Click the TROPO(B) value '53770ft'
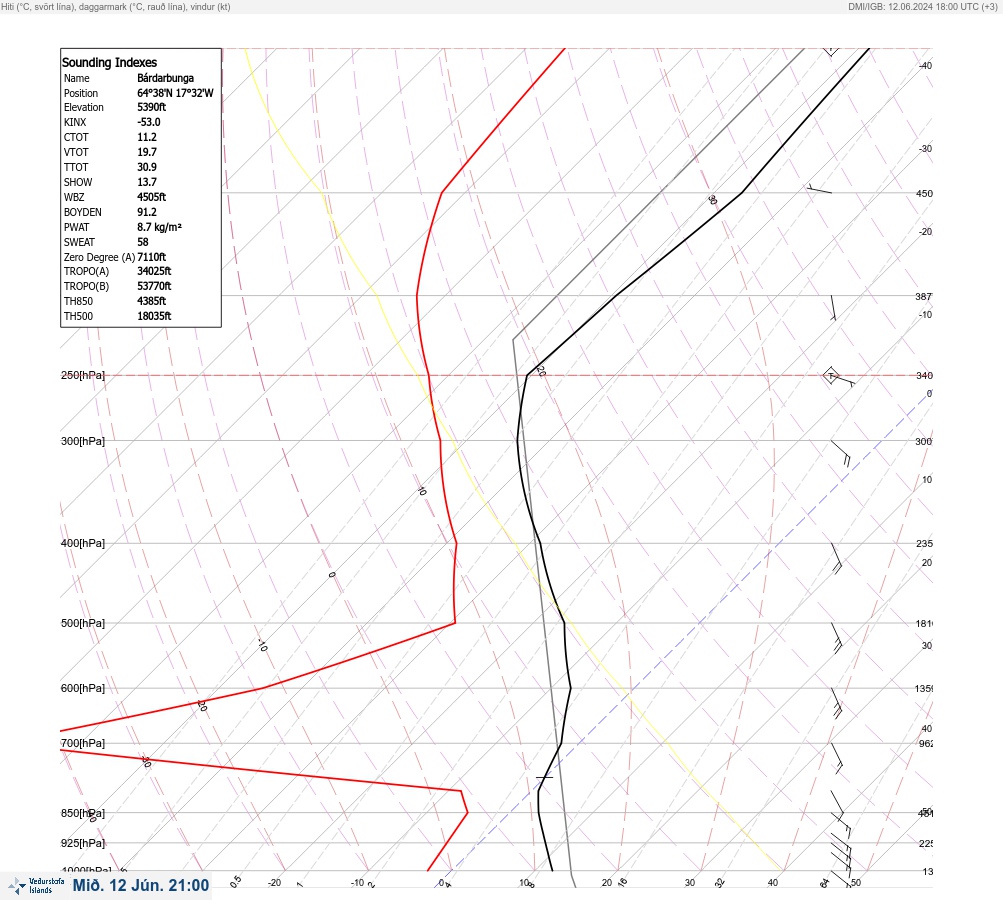1003x900 pixels. pyautogui.click(x=154, y=286)
